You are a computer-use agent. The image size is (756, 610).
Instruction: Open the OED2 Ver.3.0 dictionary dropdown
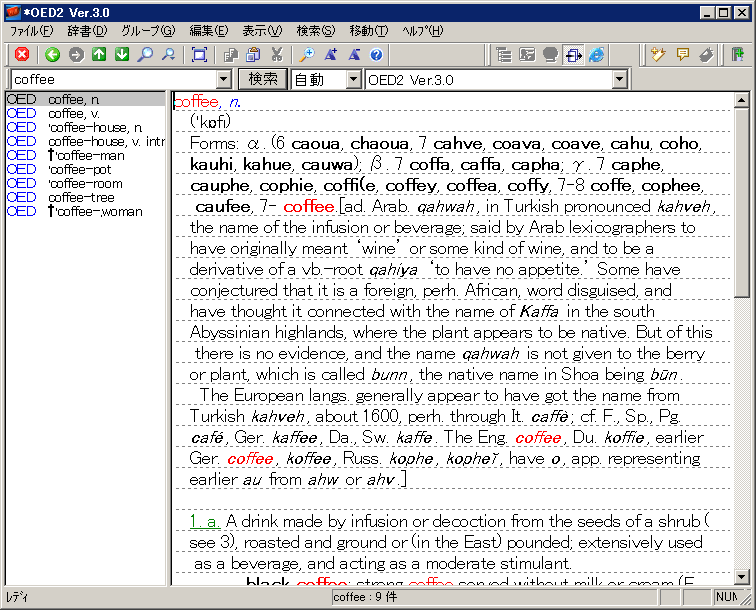point(620,79)
